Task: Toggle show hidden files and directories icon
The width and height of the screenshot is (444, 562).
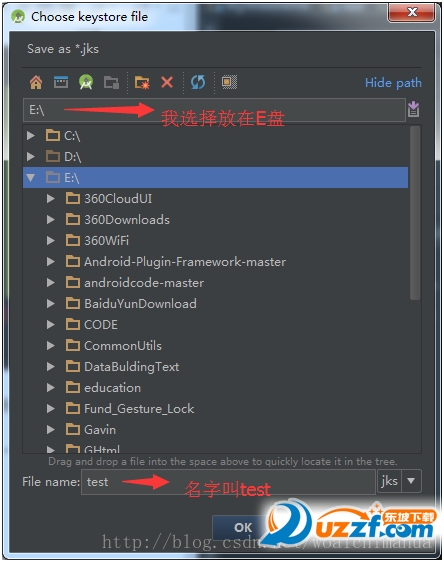Action: (229, 82)
